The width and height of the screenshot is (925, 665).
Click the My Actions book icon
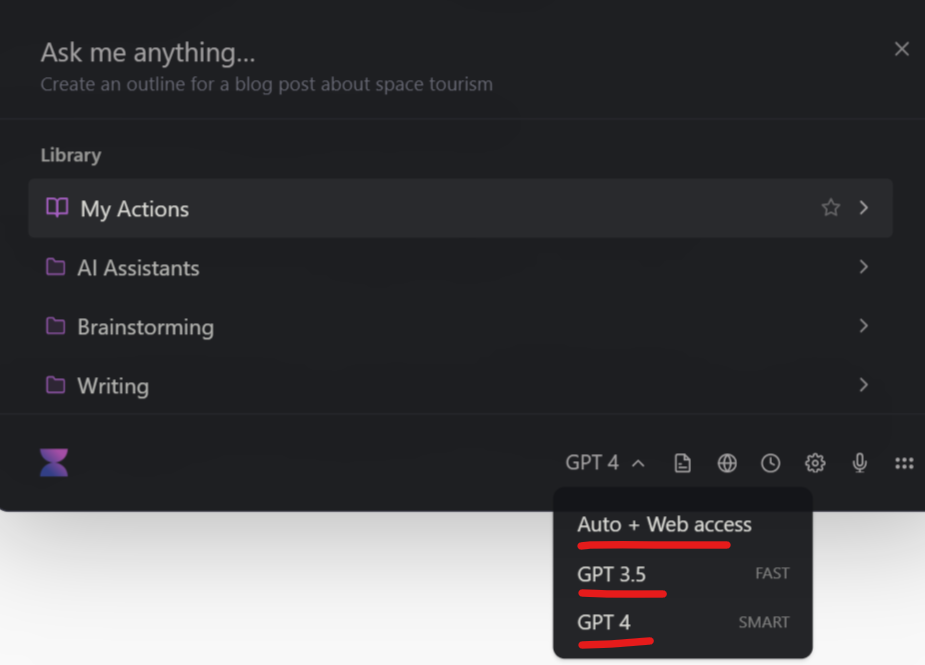pos(57,208)
